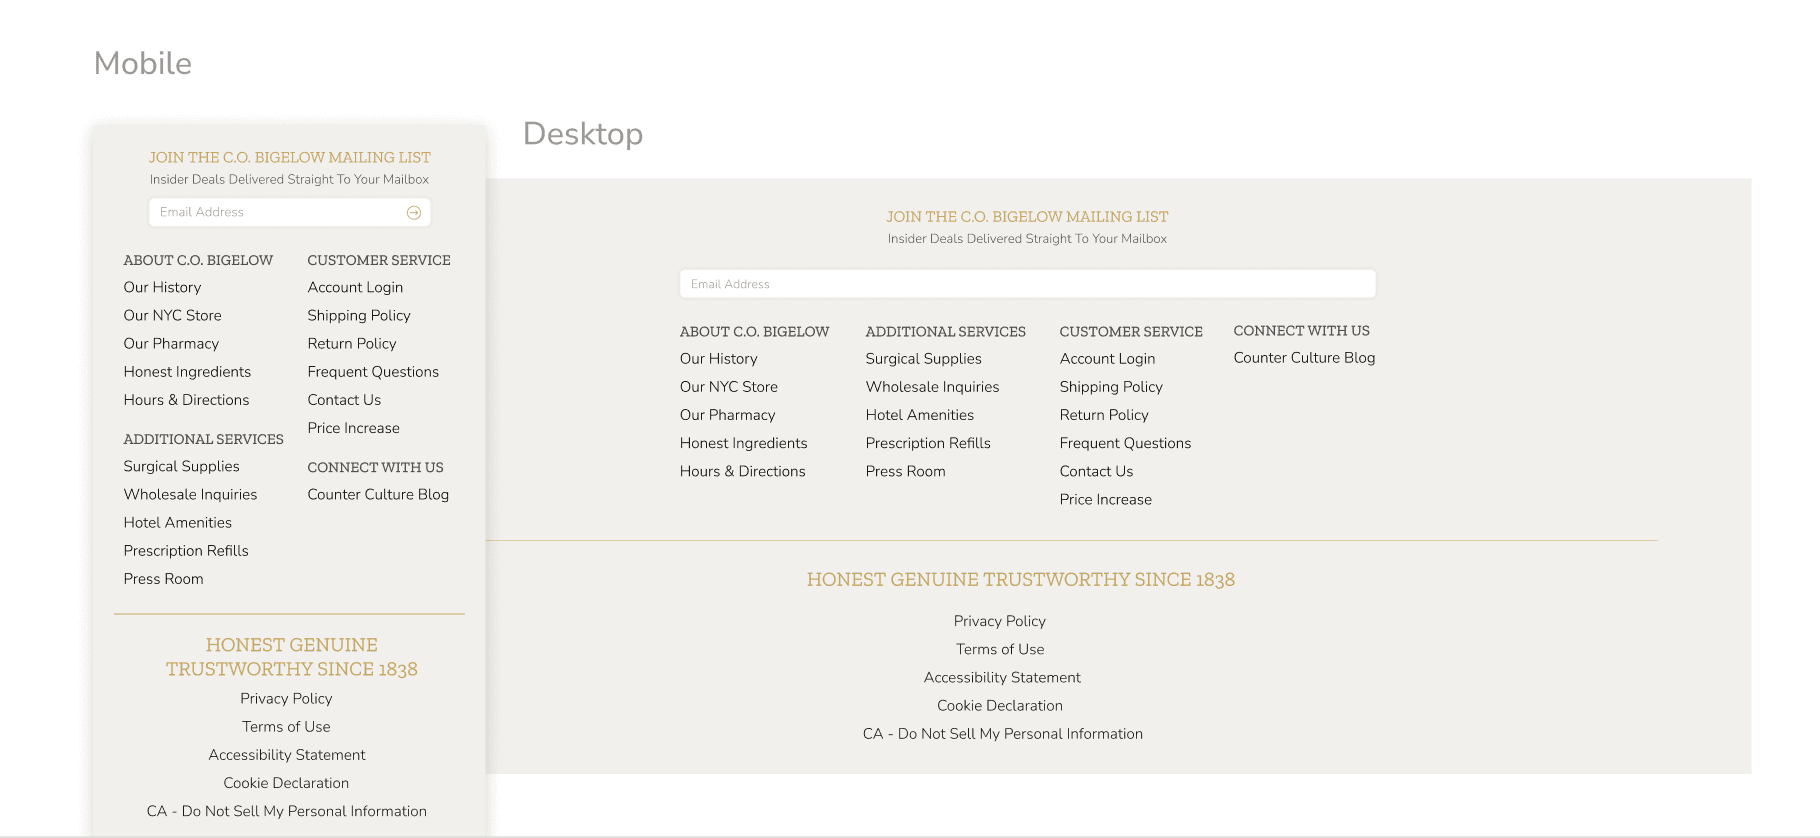
Task: Open Our NYC Store in desktop footer
Action: point(728,386)
